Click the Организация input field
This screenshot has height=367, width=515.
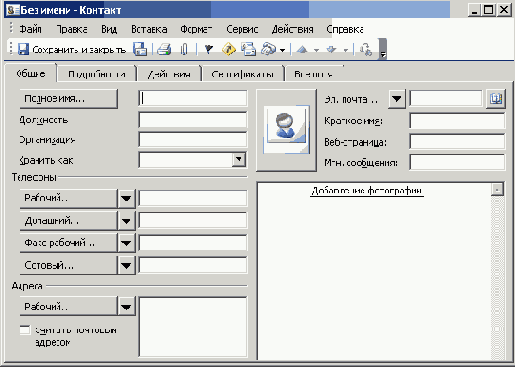pos(193,140)
